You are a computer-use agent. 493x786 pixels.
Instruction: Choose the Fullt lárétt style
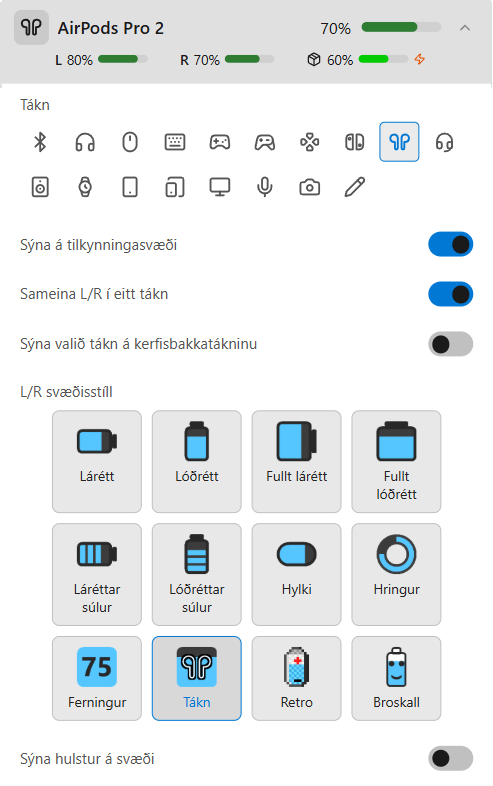(296, 462)
